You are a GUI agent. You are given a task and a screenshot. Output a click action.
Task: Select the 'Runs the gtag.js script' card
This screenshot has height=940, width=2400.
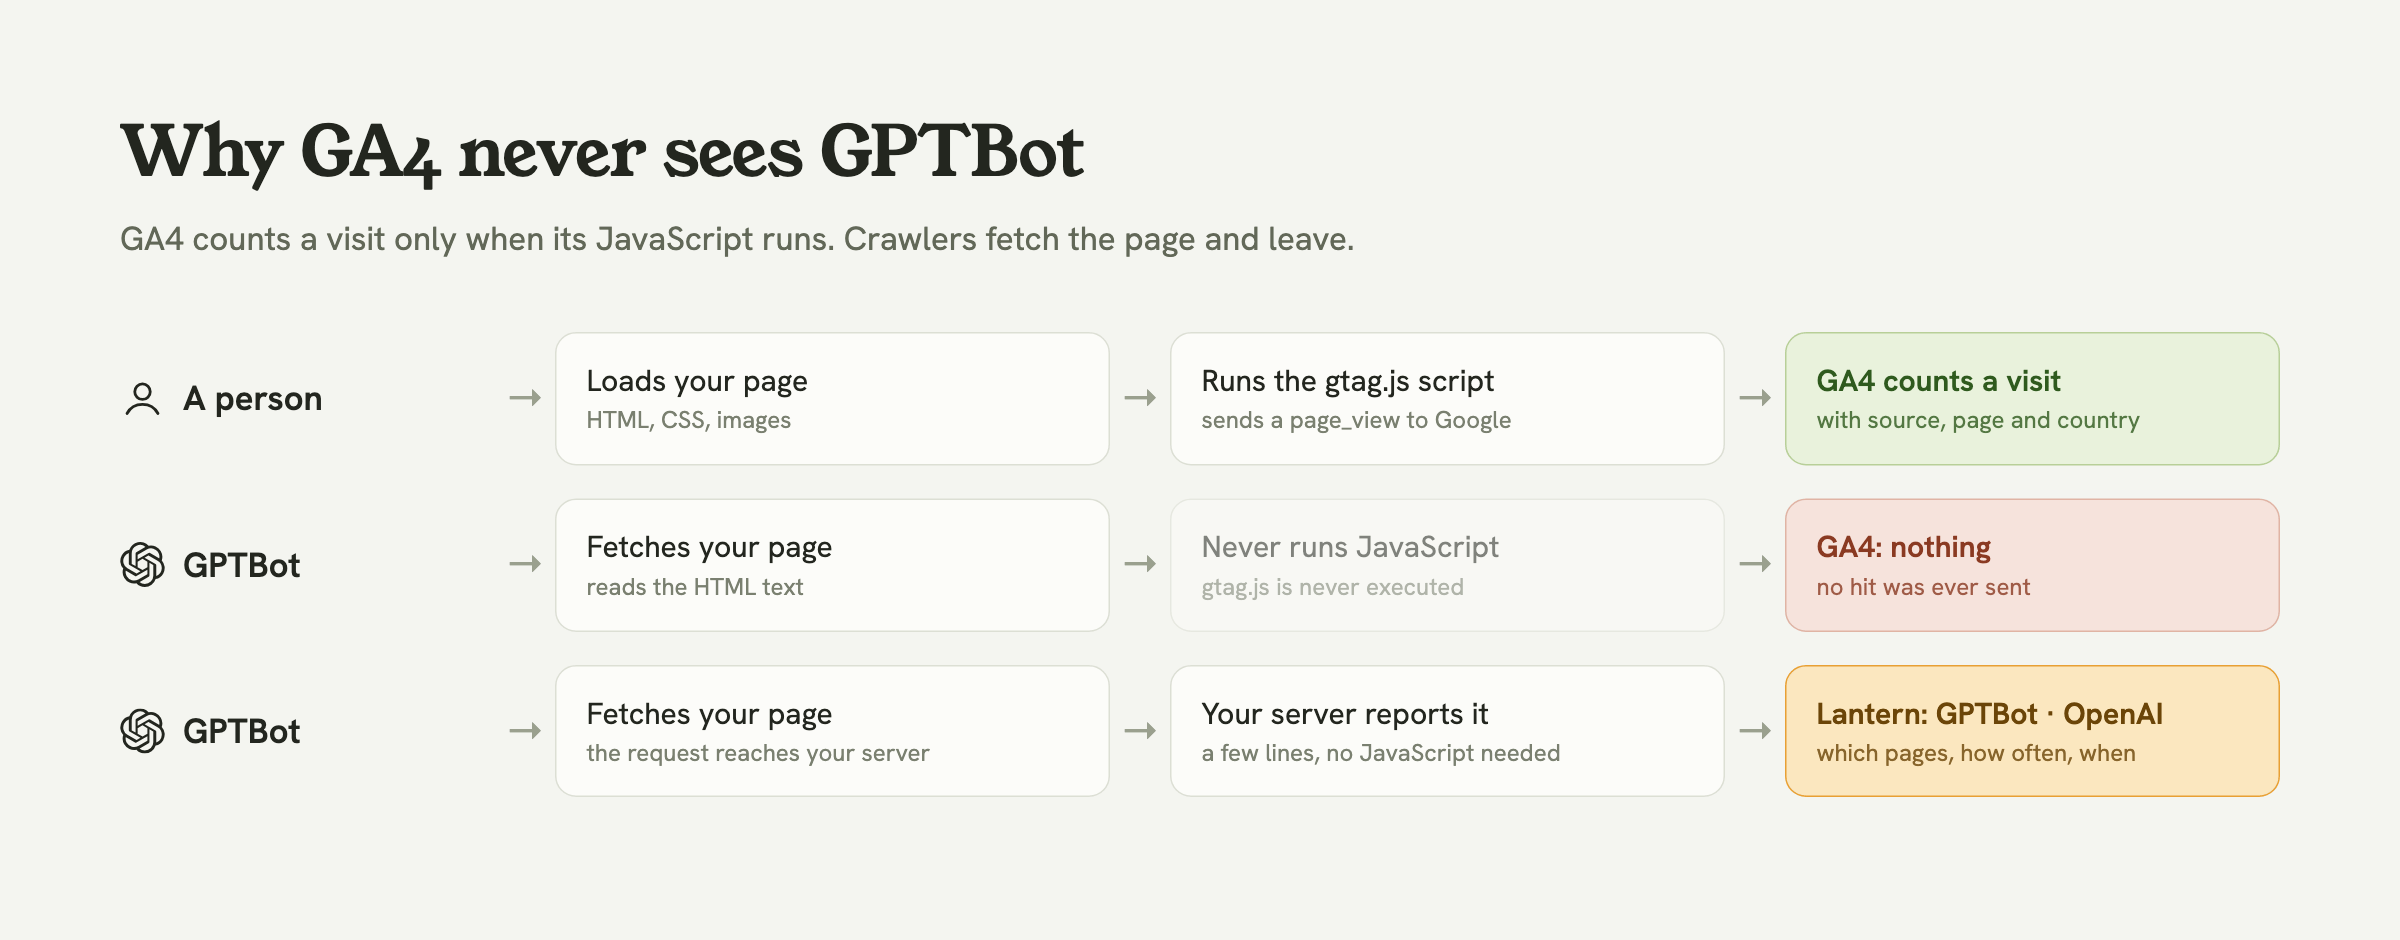point(1447,399)
